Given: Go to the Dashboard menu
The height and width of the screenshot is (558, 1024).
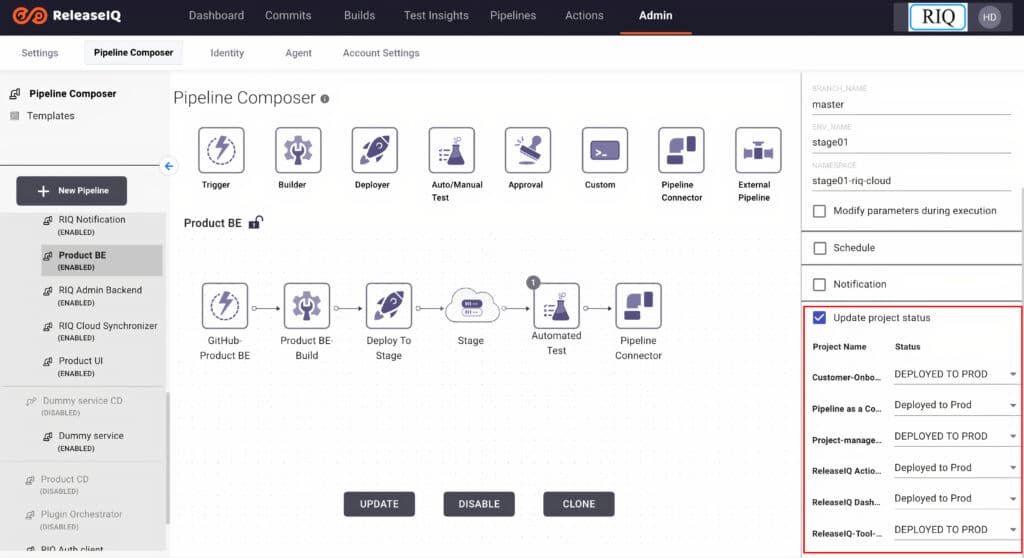Looking at the screenshot, I should click(x=216, y=16).
